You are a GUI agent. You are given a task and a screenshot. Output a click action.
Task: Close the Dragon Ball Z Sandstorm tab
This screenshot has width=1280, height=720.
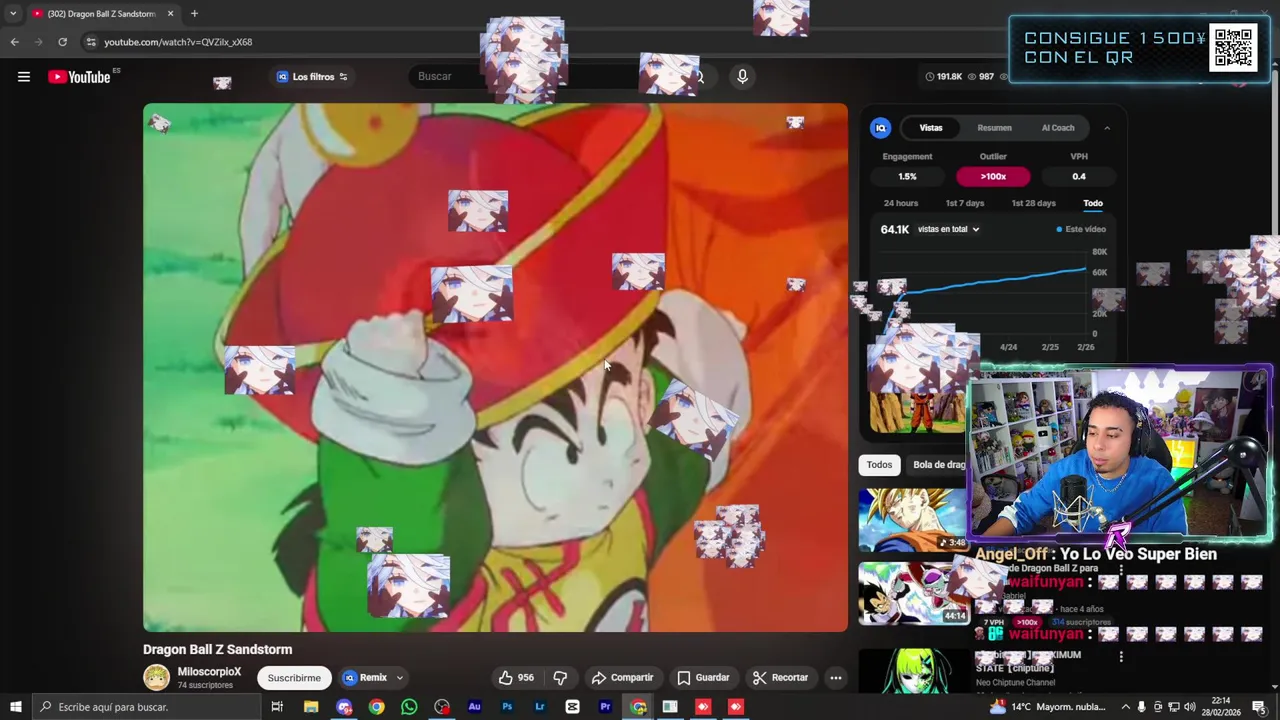point(170,13)
